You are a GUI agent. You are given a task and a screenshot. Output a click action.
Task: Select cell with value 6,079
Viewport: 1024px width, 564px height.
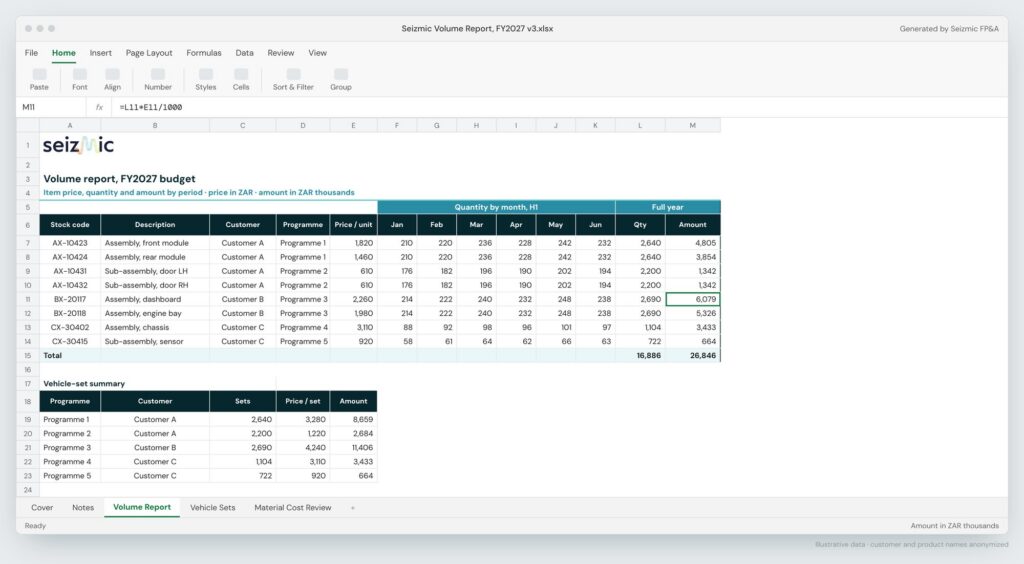tap(693, 299)
